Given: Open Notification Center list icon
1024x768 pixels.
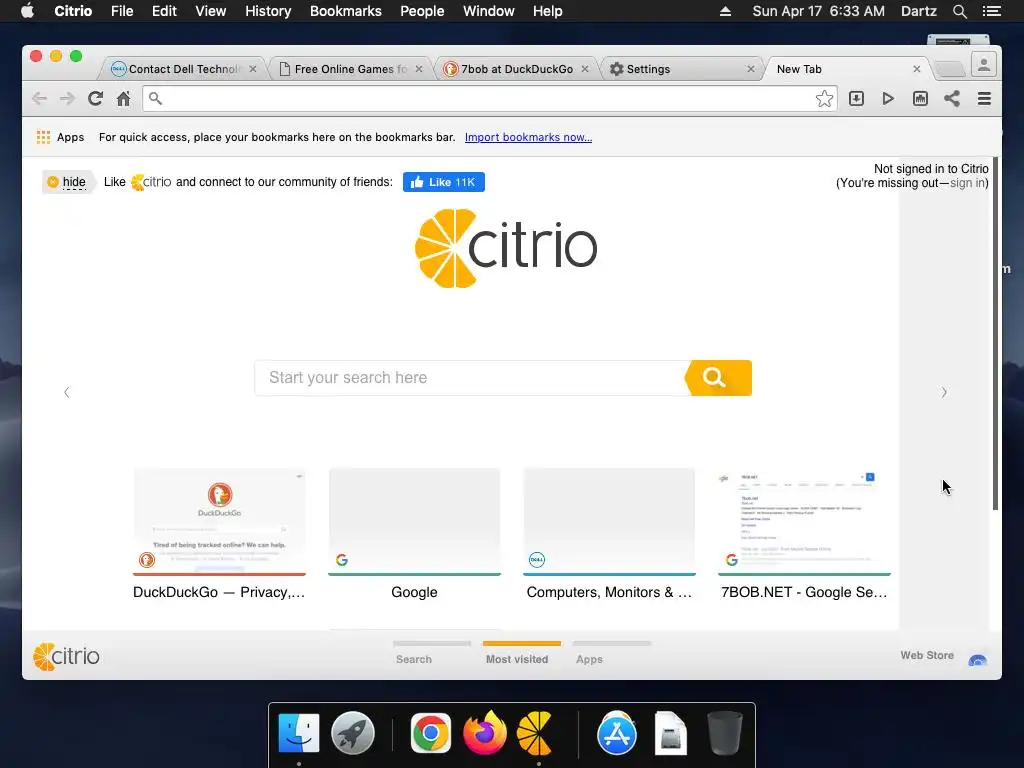Looking at the screenshot, I should (x=992, y=11).
